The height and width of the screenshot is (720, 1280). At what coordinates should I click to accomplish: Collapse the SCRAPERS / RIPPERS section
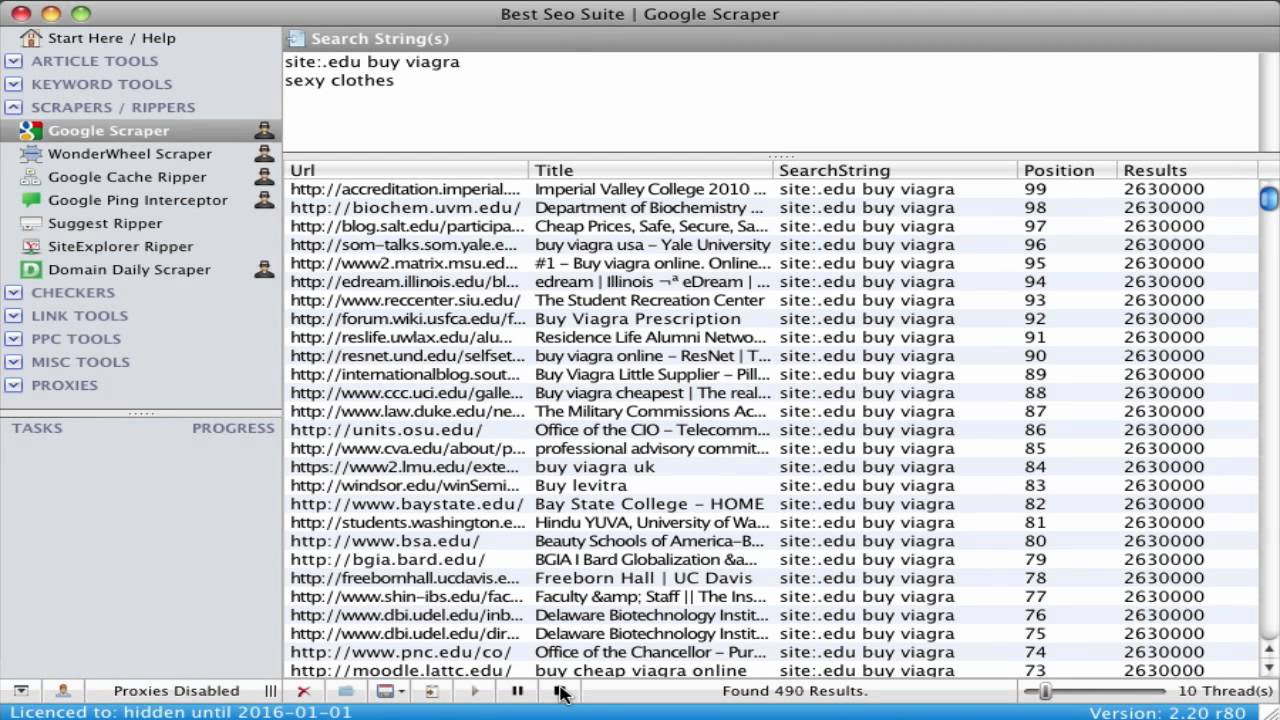(x=13, y=107)
